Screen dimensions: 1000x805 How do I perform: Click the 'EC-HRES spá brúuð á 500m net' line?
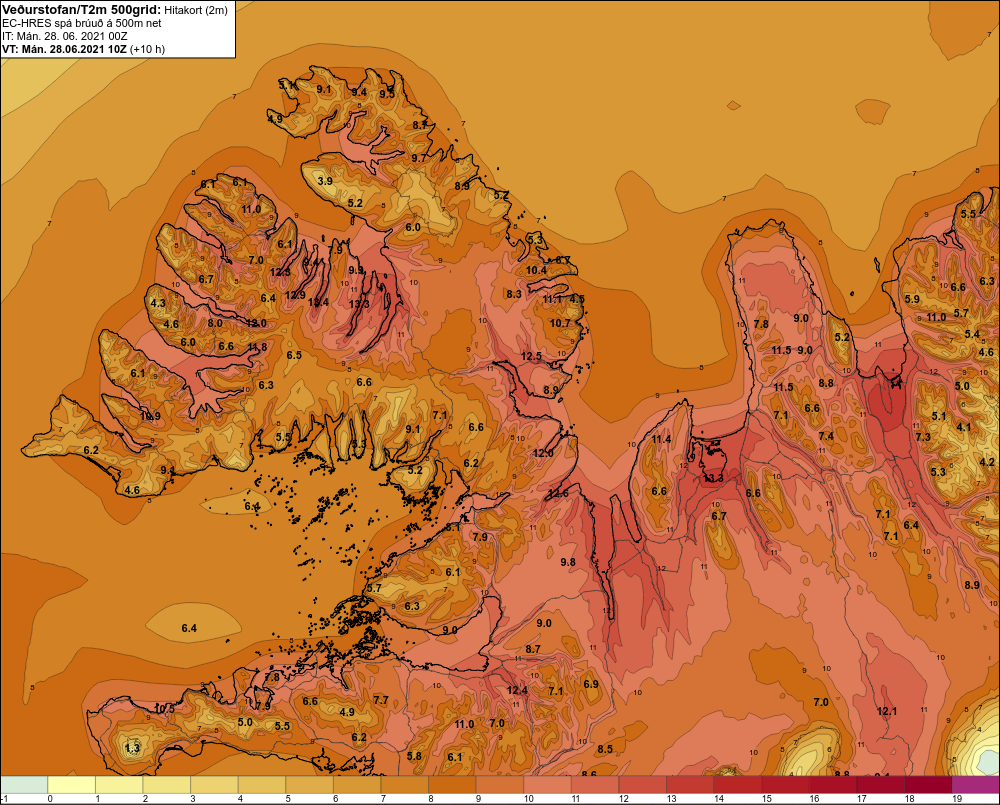click(82, 23)
